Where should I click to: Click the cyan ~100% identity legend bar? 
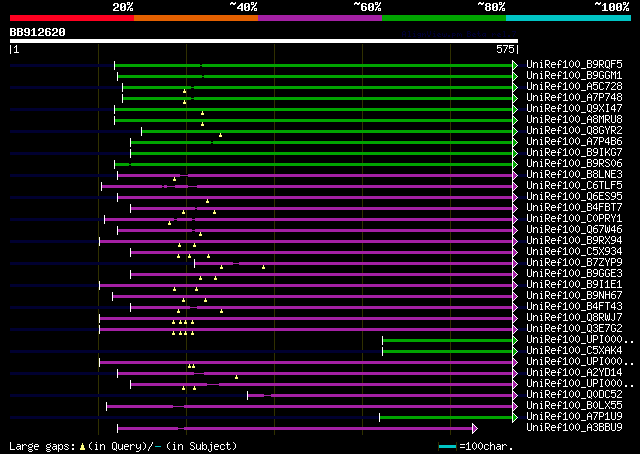click(569, 18)
